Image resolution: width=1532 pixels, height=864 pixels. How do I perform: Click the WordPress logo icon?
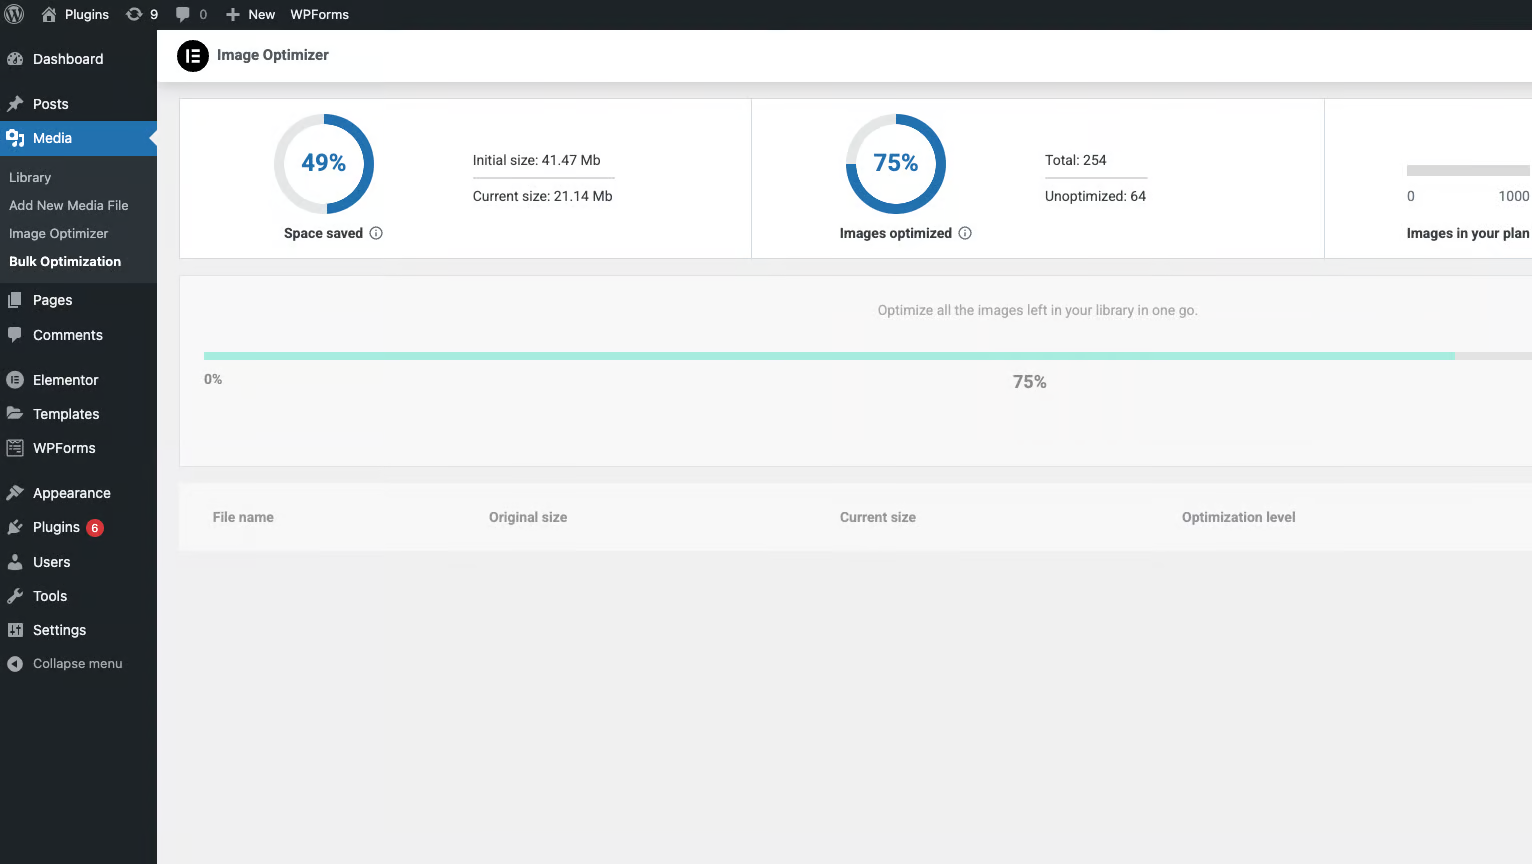[x=15, y=14]
